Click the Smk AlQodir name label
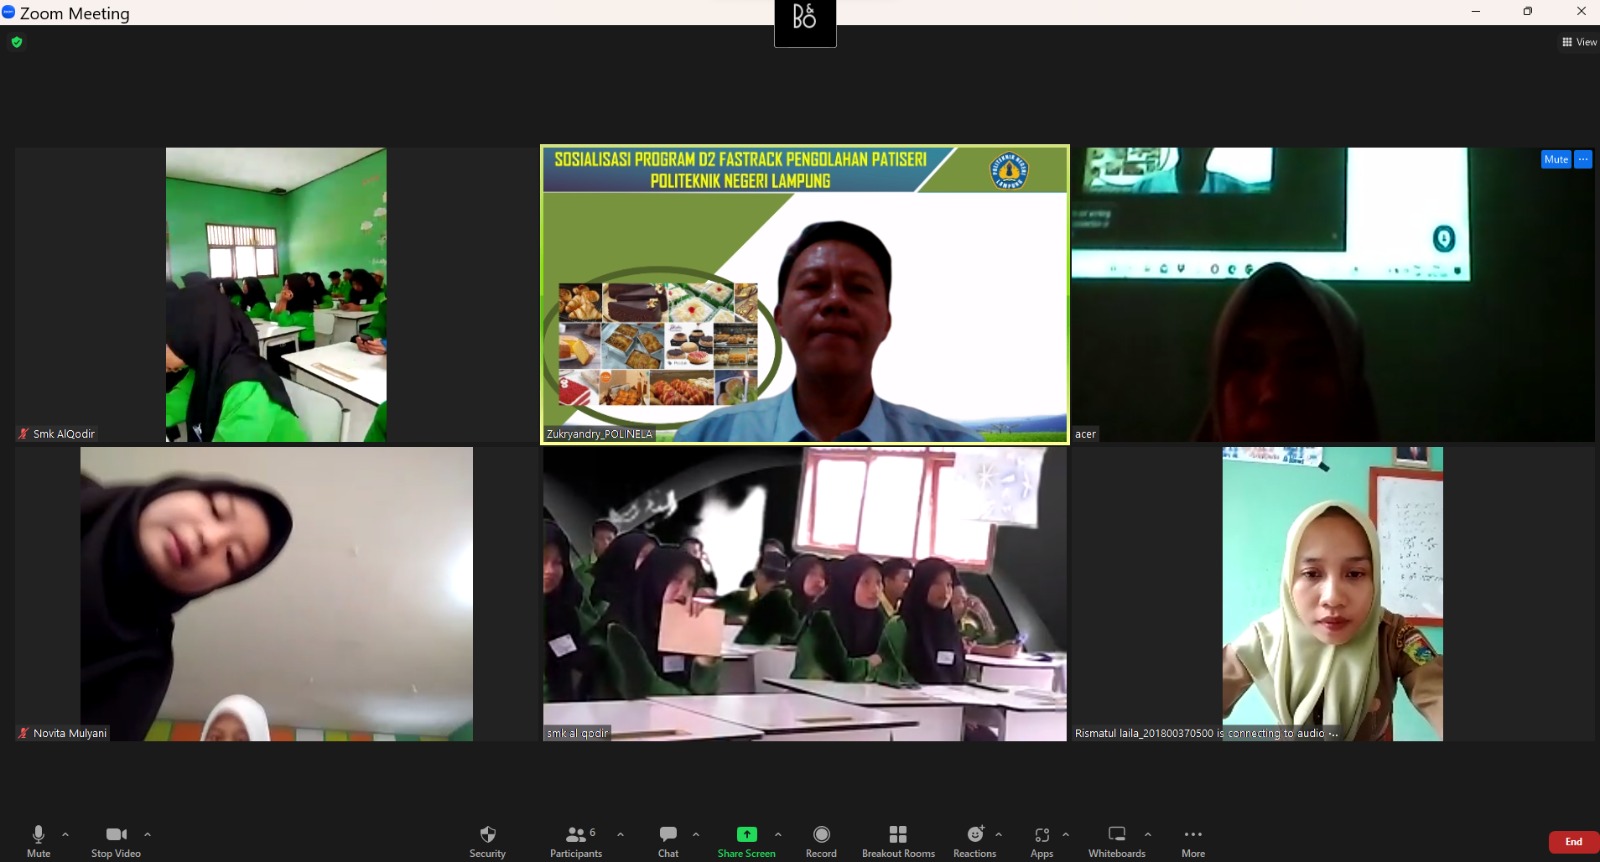This screenshot has width=1600, height=862. click(x=64, y=434)
